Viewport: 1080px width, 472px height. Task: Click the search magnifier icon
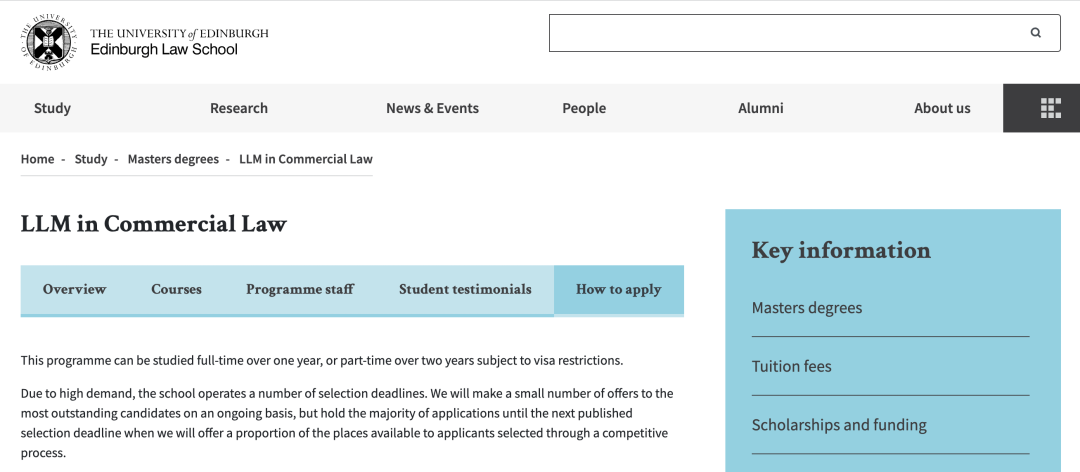click(x=1036, y=33)
